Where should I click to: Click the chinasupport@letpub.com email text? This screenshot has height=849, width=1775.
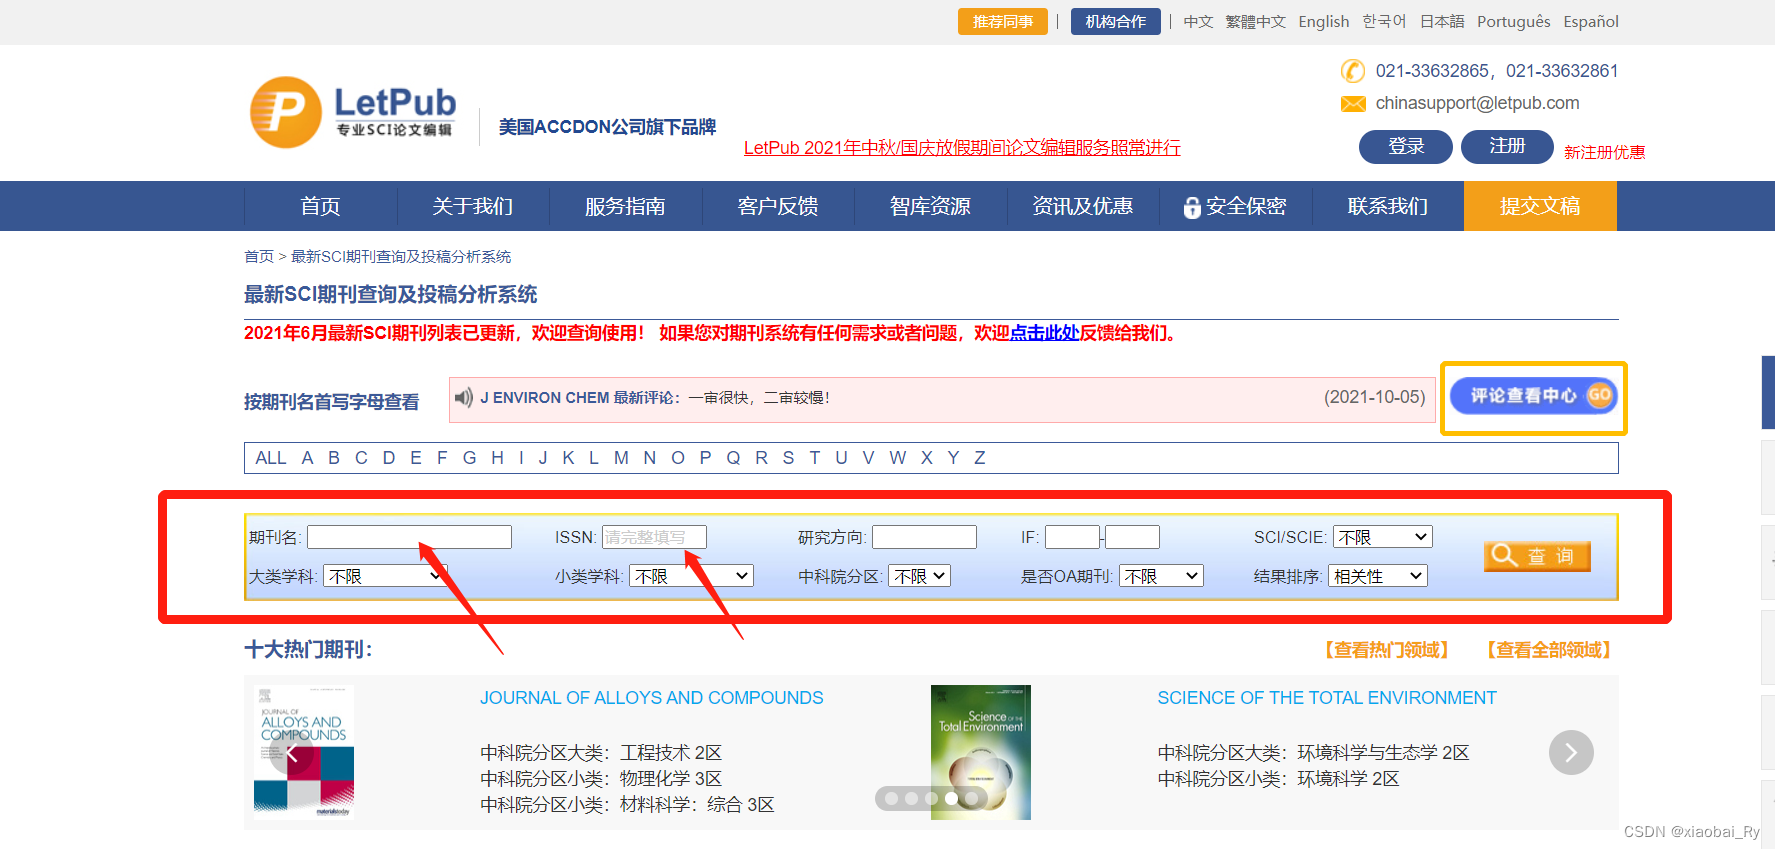pyautogui.click(x=1478, y=103)
